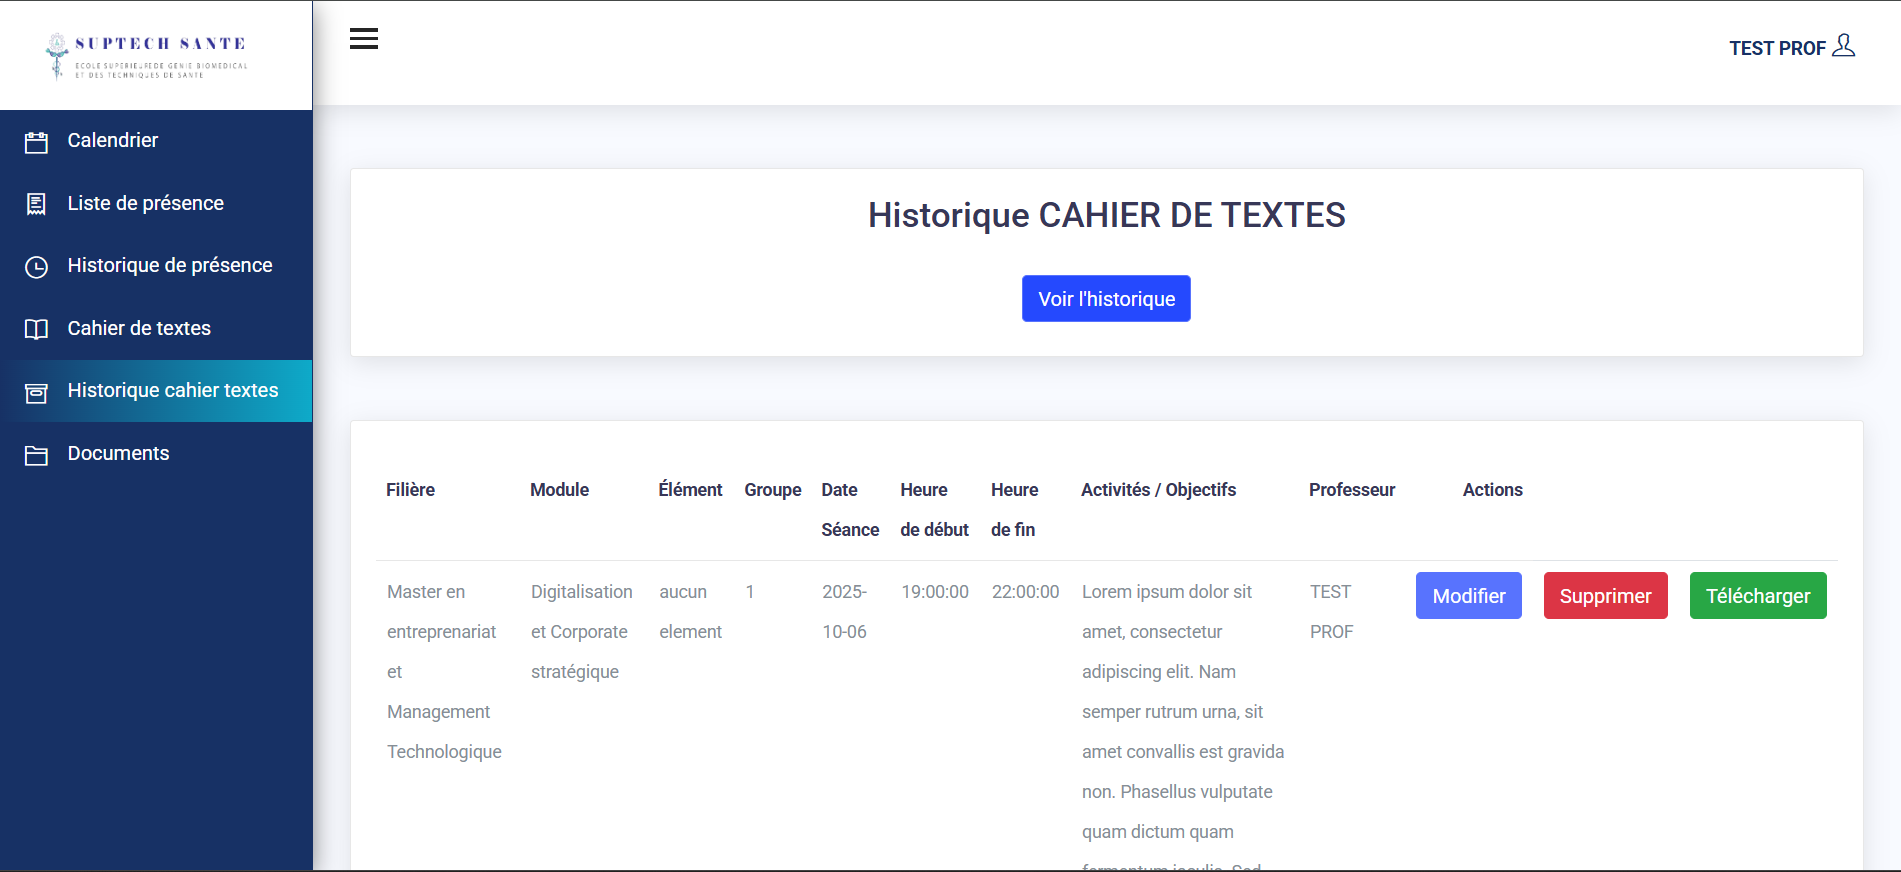Click the Suptech Sante logo
The image size is (1901, 872).
147,55
